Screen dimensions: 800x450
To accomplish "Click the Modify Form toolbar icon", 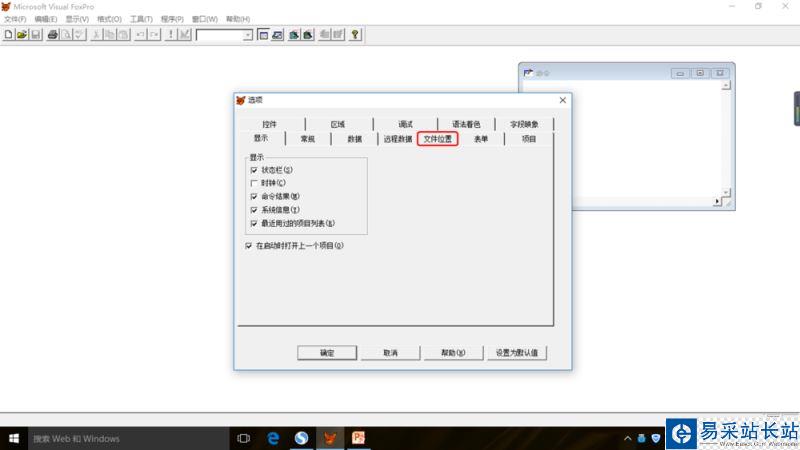I will tap(185, 35).
